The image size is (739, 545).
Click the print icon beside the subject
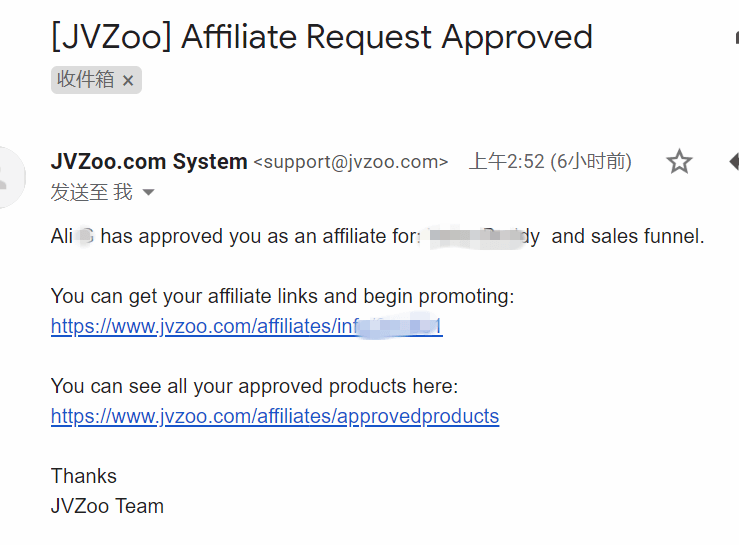735,37
